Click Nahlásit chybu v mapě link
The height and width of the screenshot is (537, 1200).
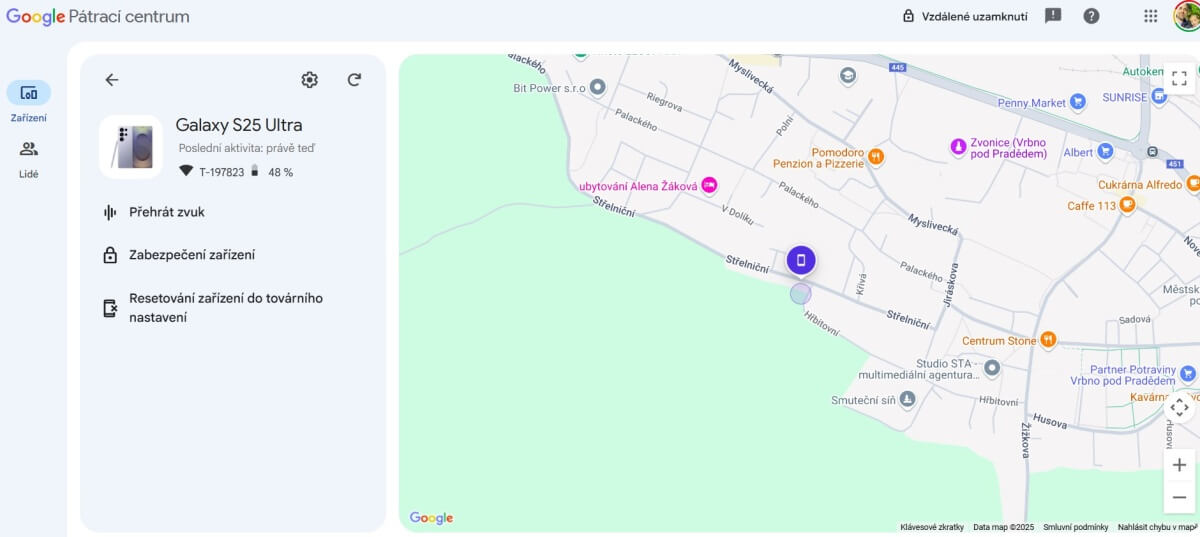pyautogui.click(x=1157, y=527)
